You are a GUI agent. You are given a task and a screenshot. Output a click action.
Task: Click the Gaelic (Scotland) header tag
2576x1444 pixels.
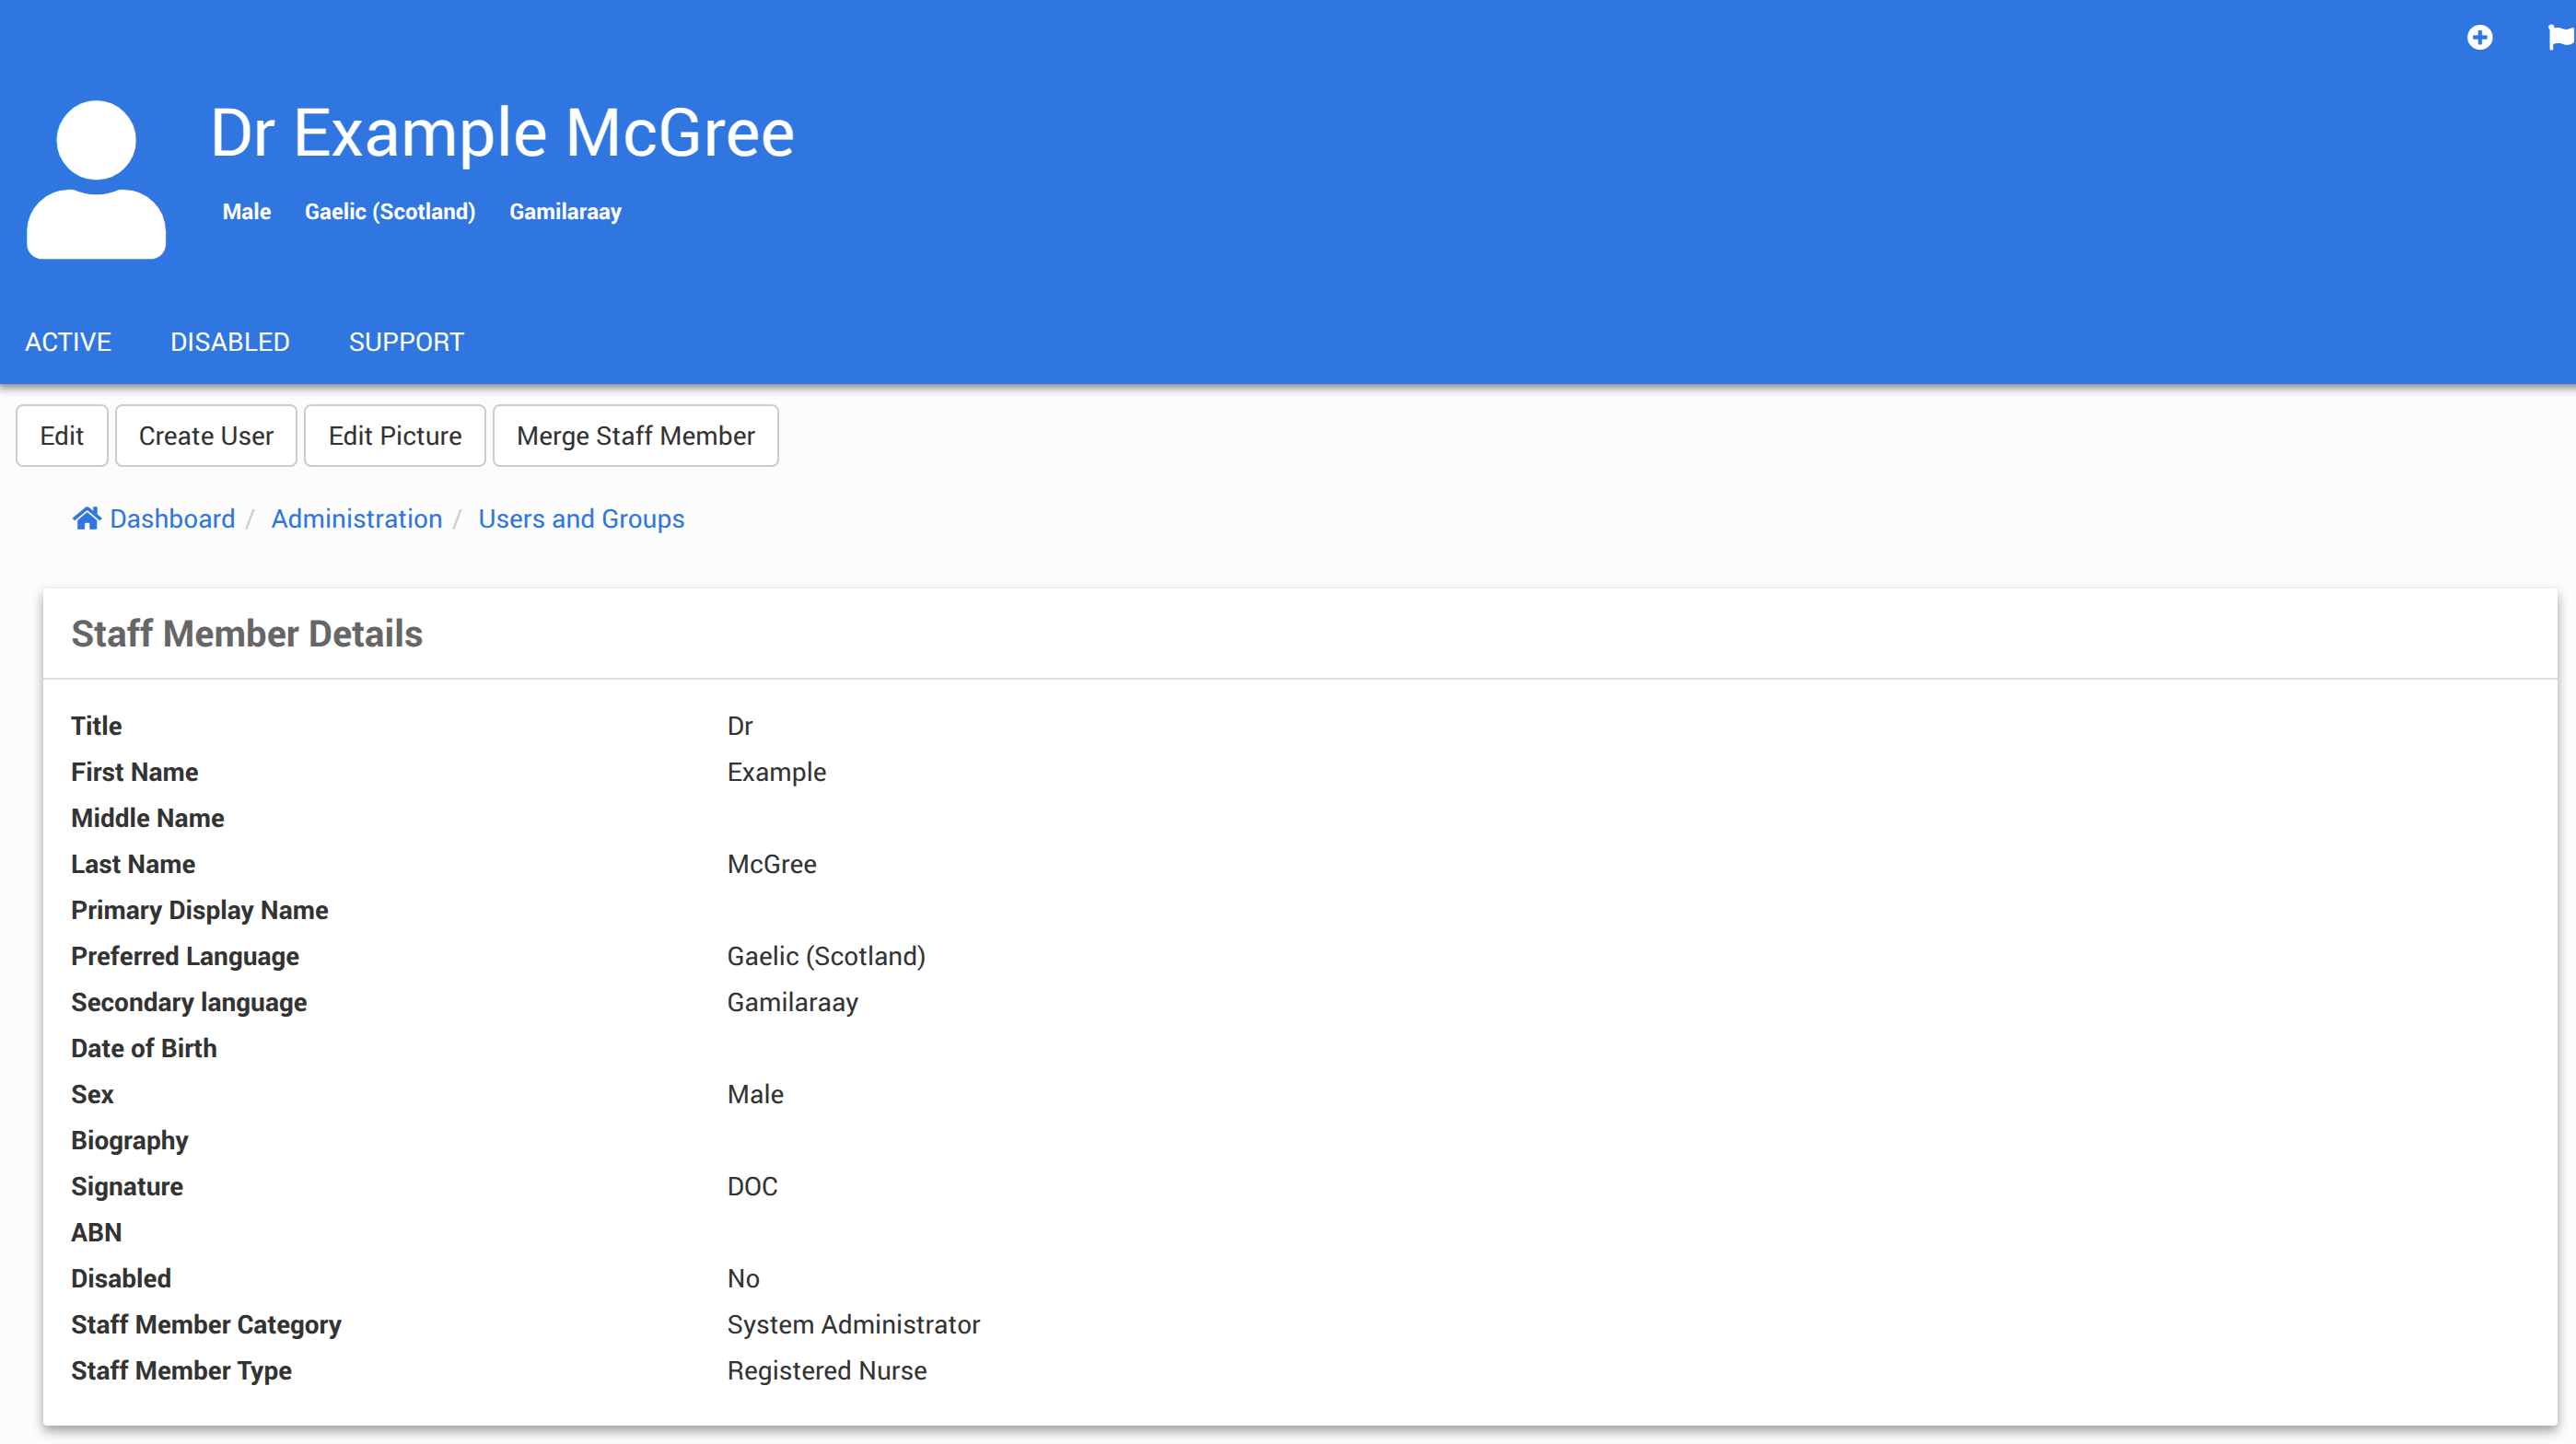[390, 212]
